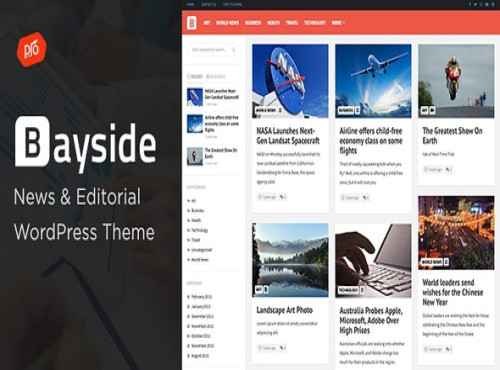Click the post-format icon beside World News tag on NASA image
500x370 pixels.
pyautogui.click(x=280, y=110)
